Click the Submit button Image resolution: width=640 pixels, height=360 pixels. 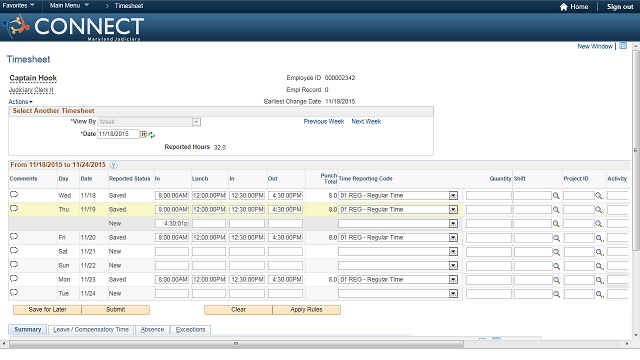click(116, 310)
